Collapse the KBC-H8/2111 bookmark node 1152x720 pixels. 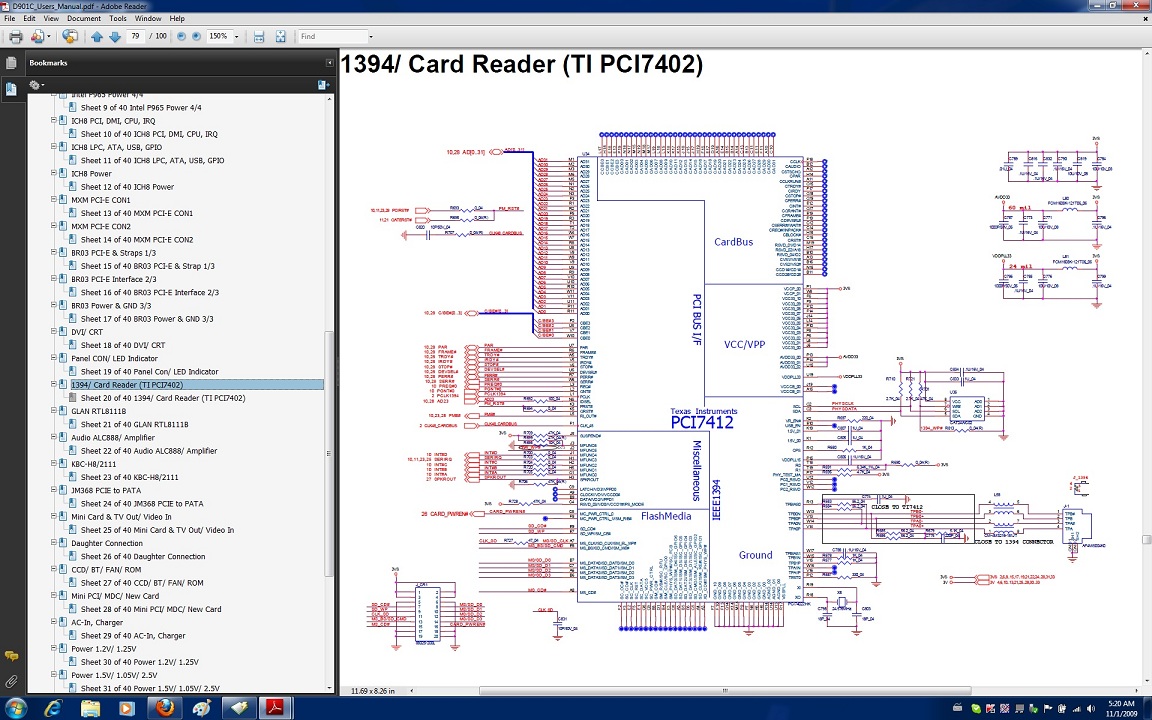click(54, 464)
